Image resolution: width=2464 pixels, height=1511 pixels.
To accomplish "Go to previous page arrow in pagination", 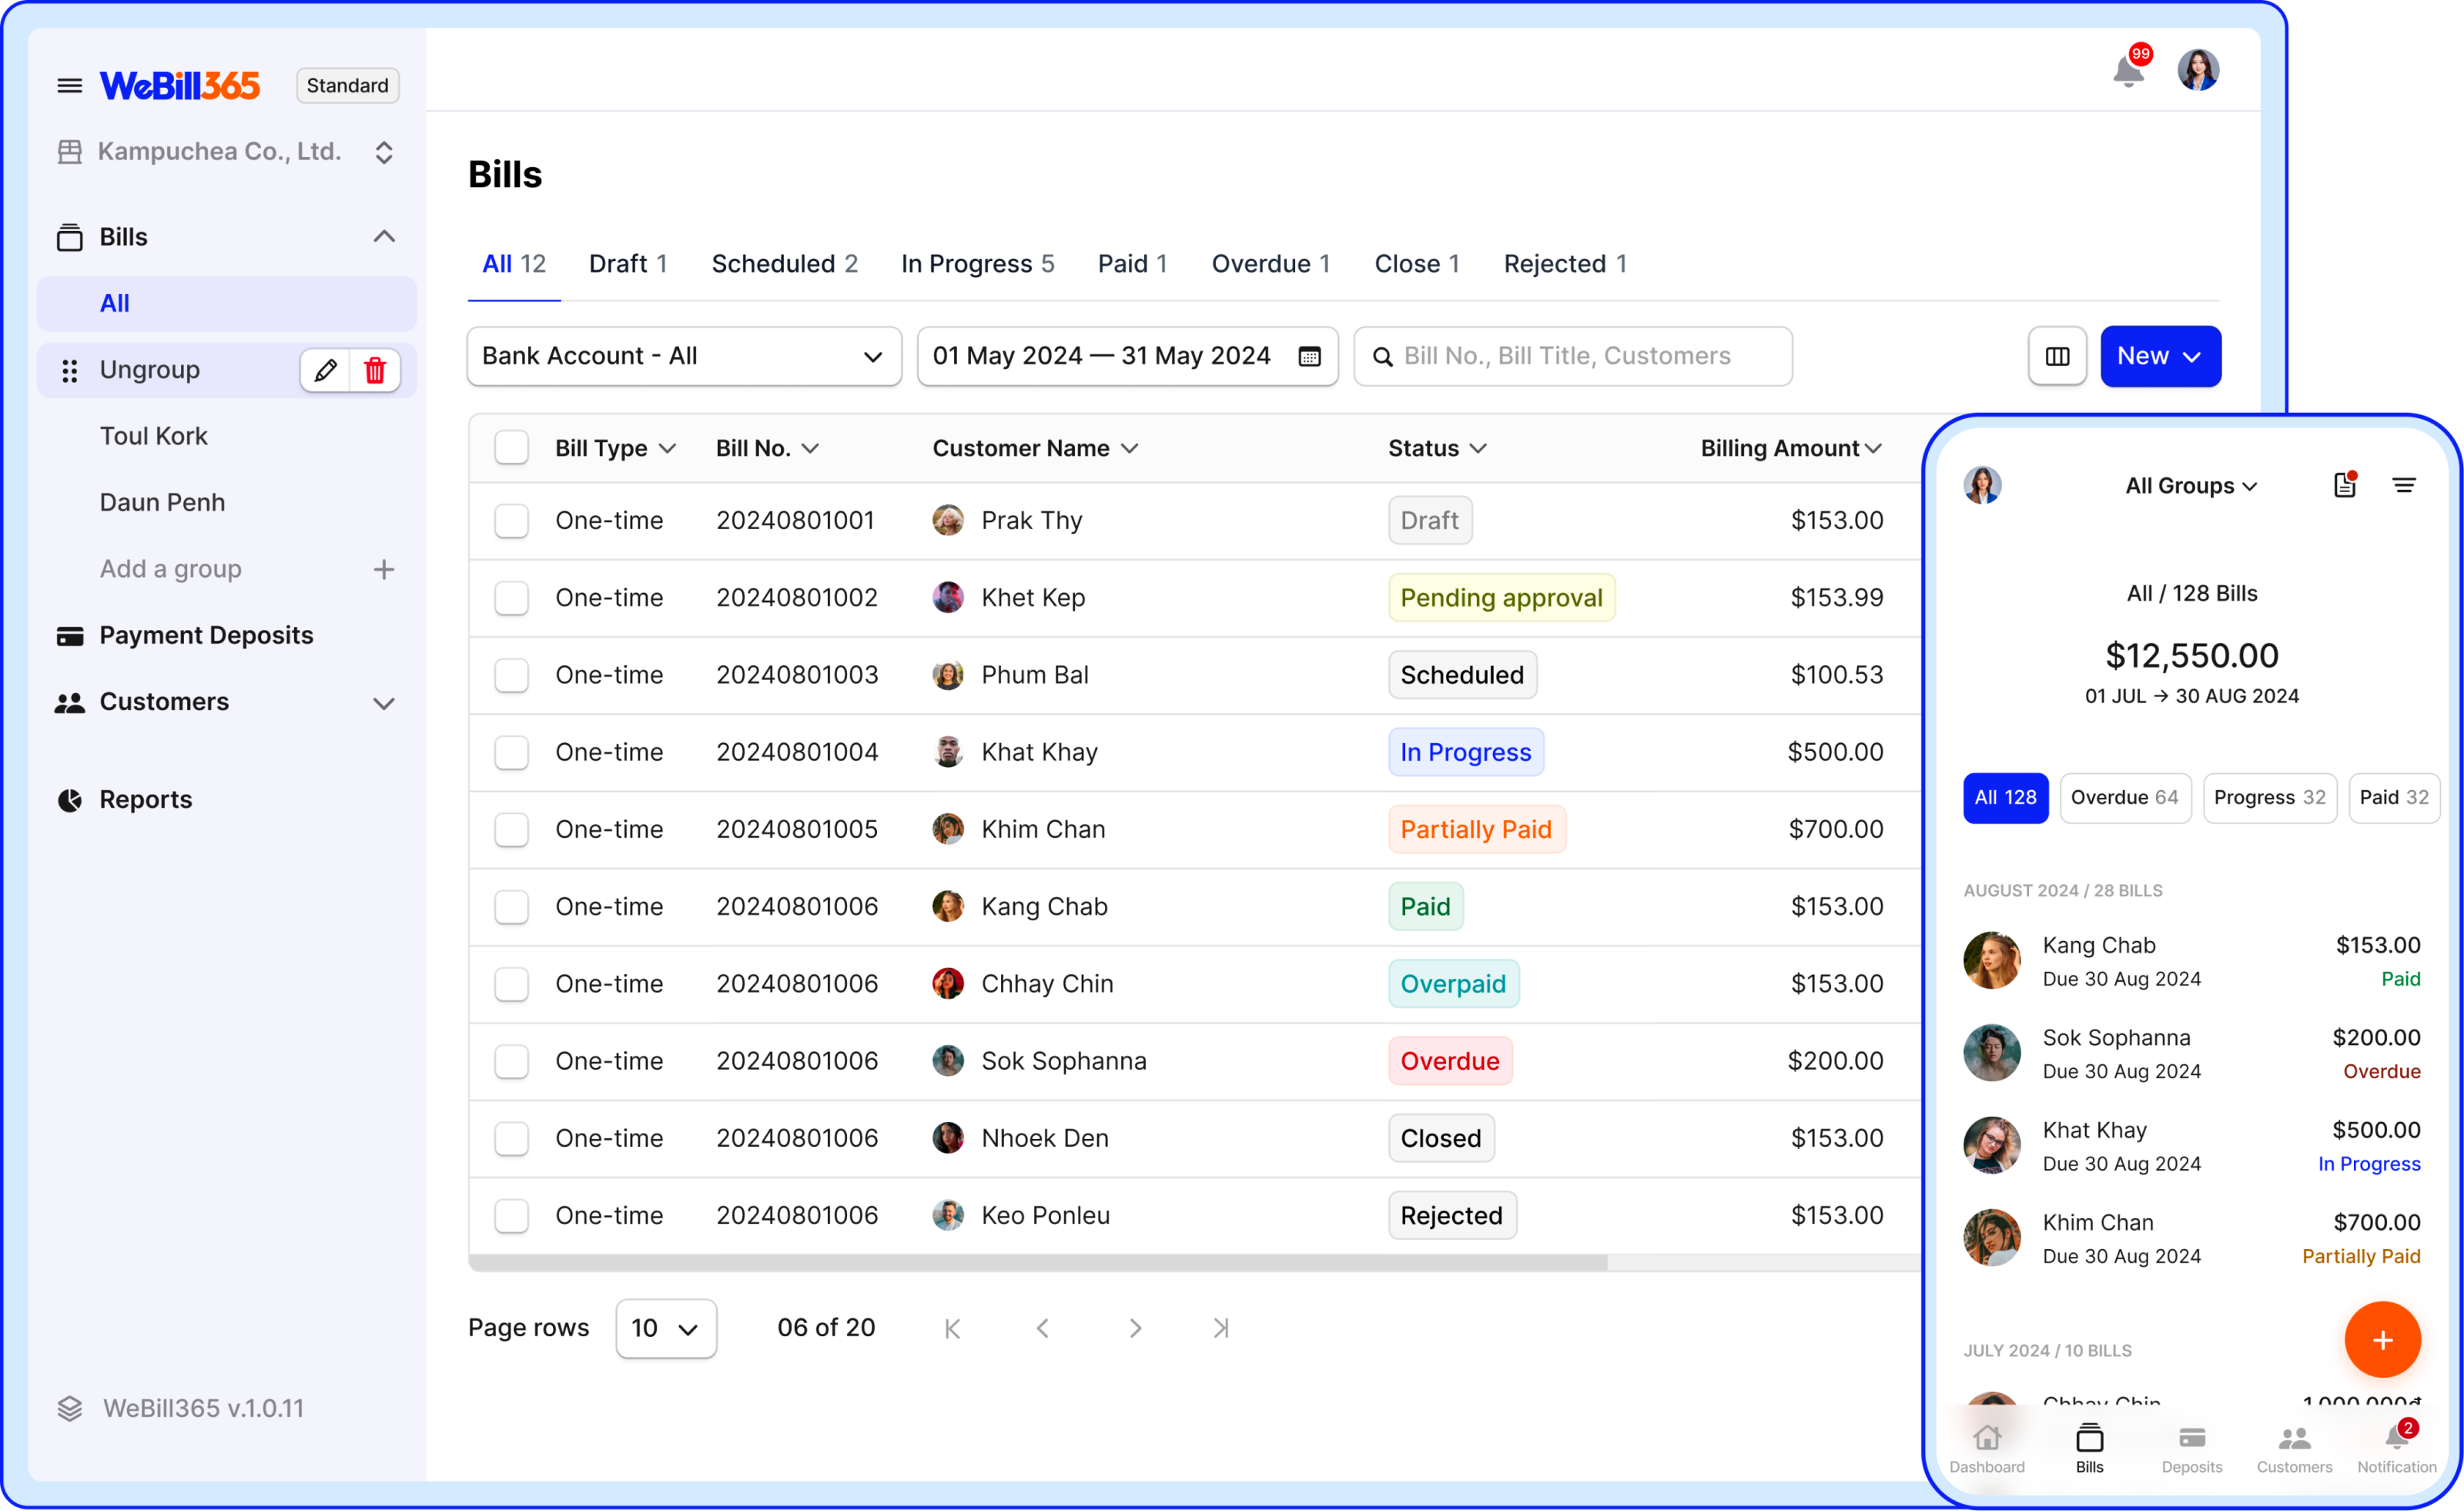I will click(1043, 1328).
